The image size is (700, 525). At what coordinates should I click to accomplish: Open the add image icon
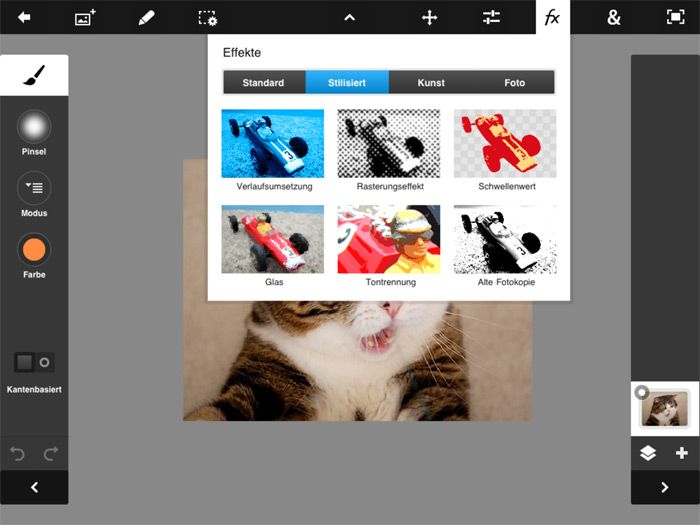85,17
